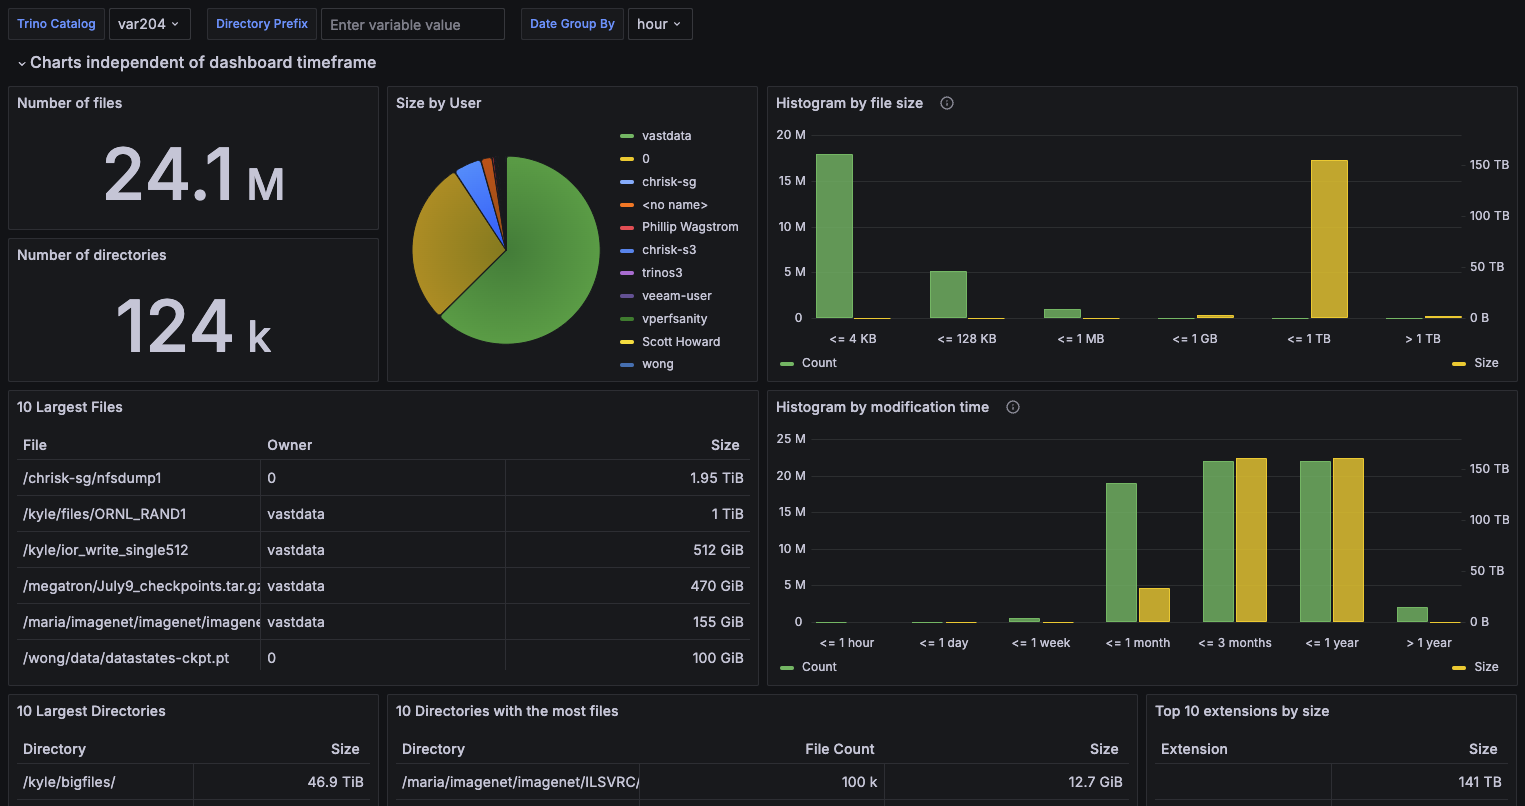The height and width of the screenshot is (806, 1525).
Task: Click the 46.9 TiB directory size value
Action: pos(335,782)
